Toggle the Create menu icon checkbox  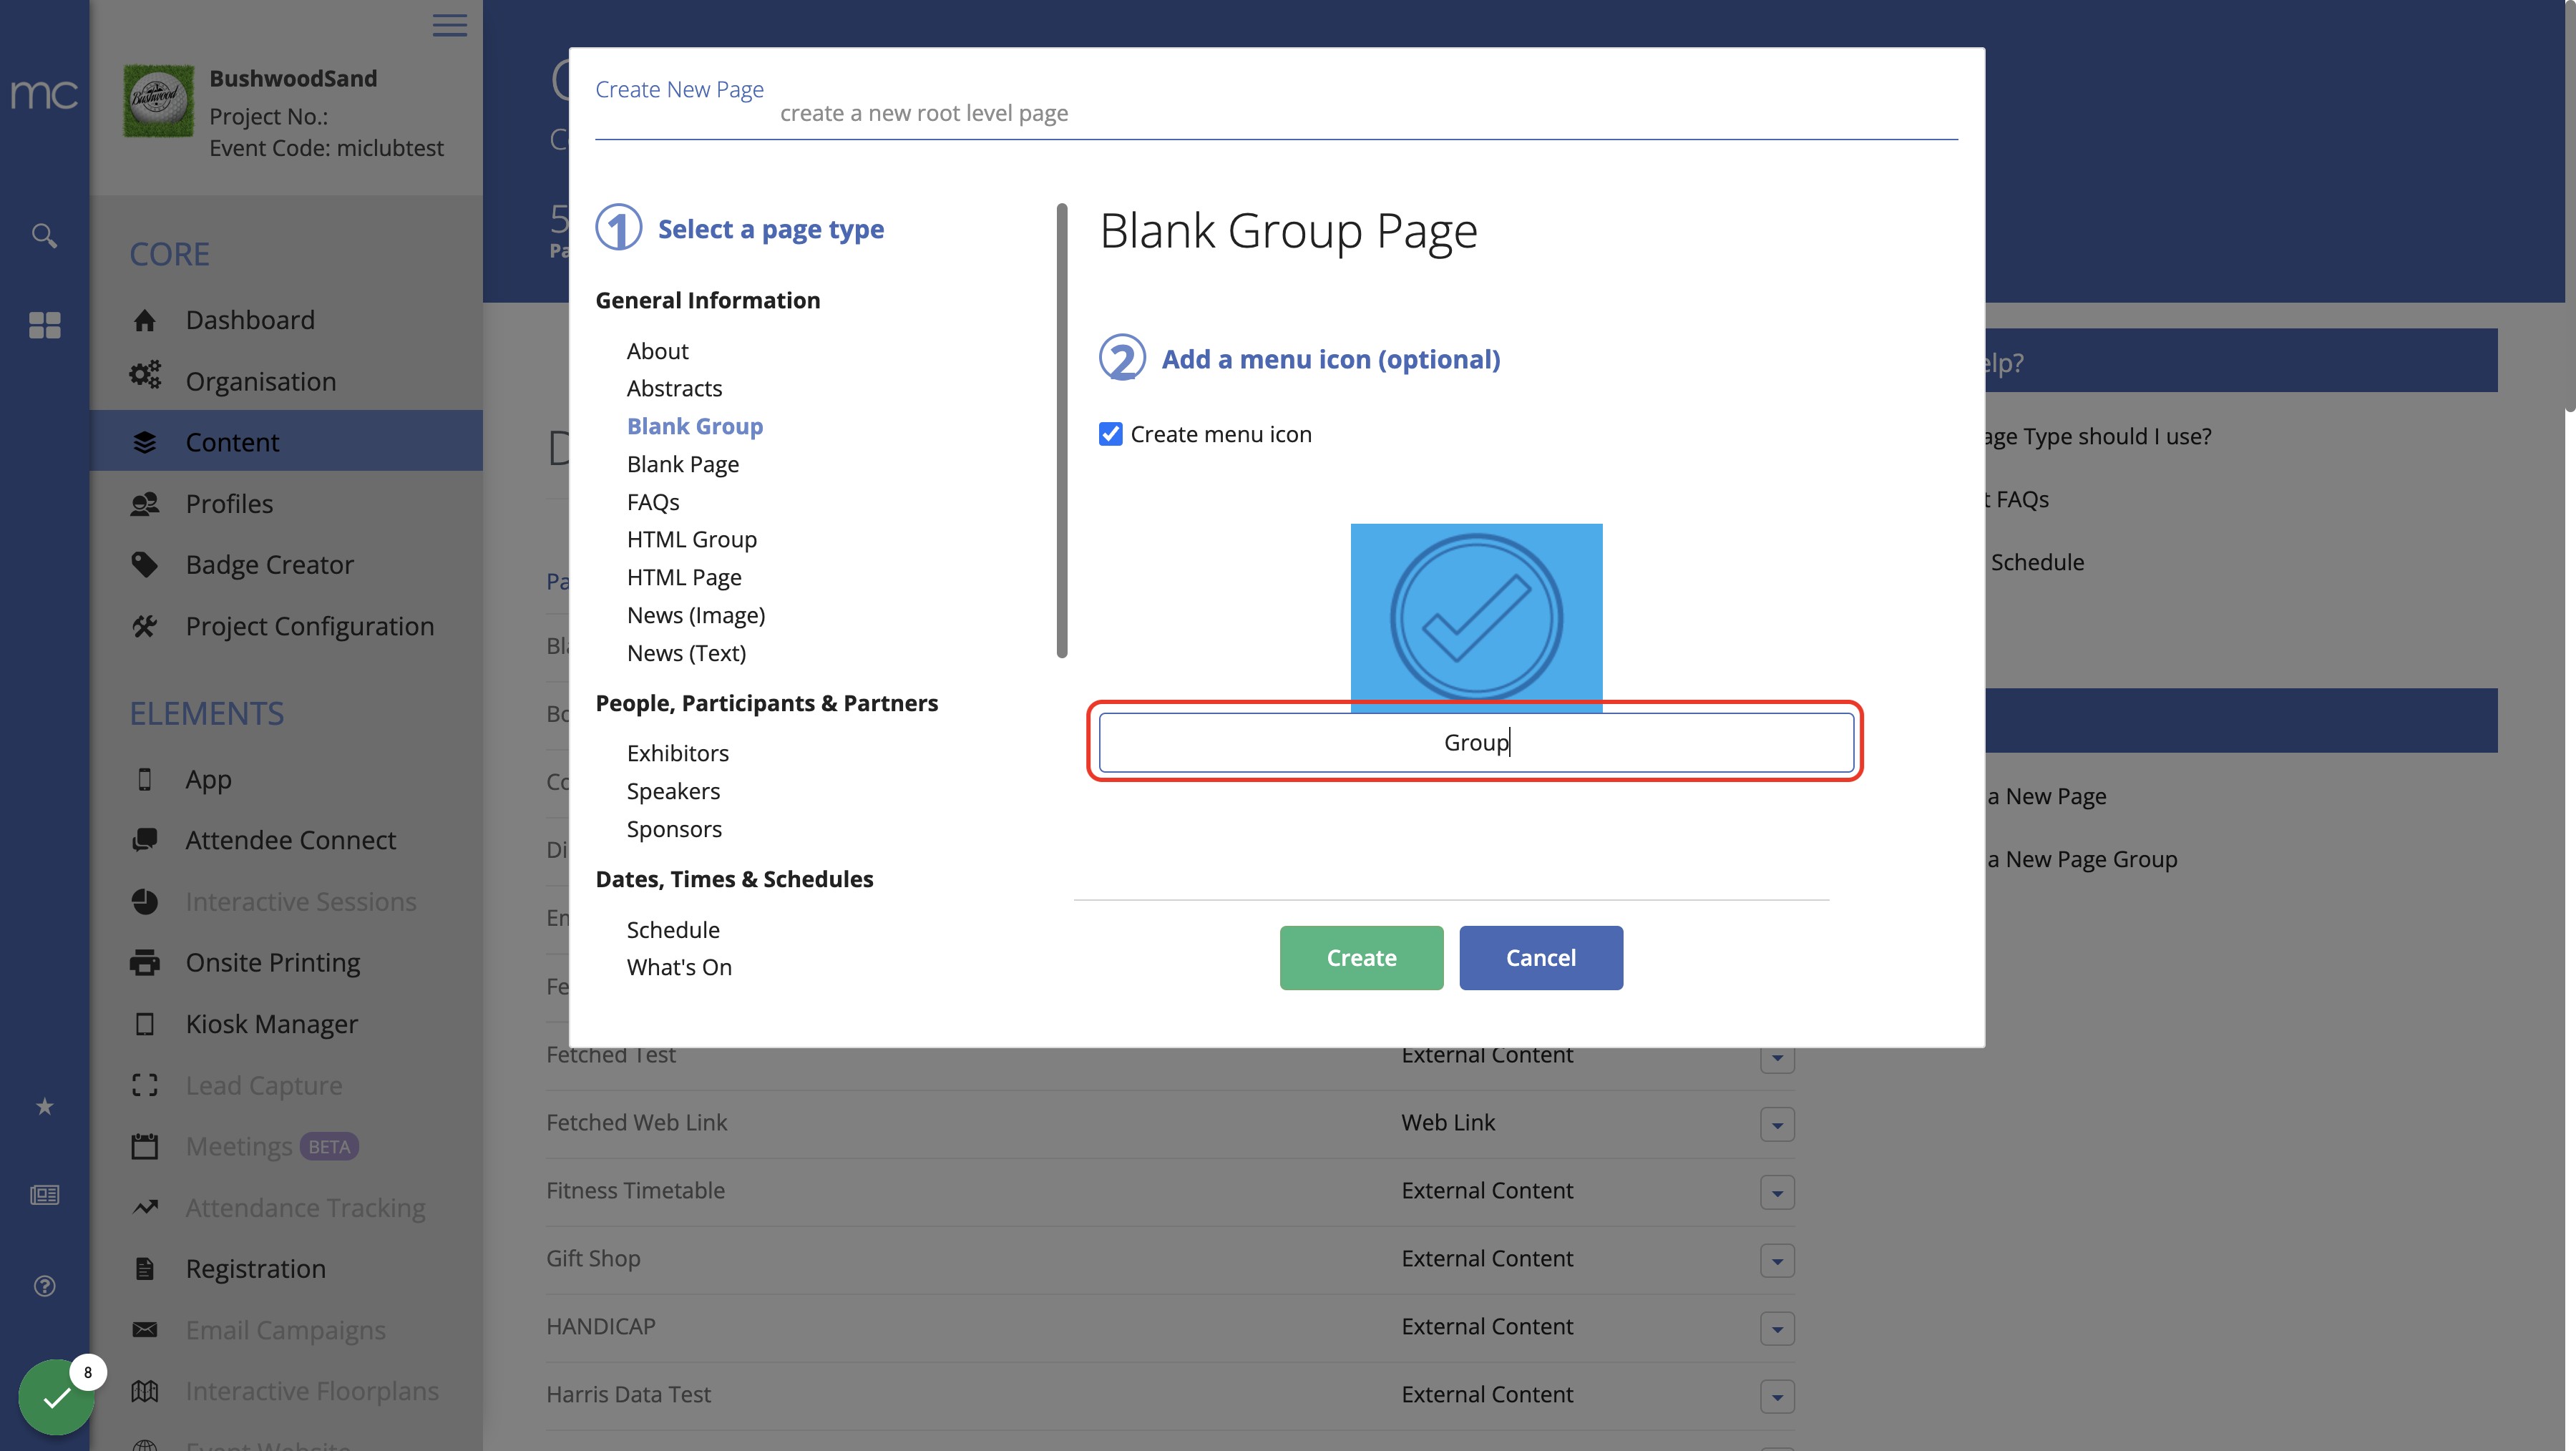[1110, 433]
